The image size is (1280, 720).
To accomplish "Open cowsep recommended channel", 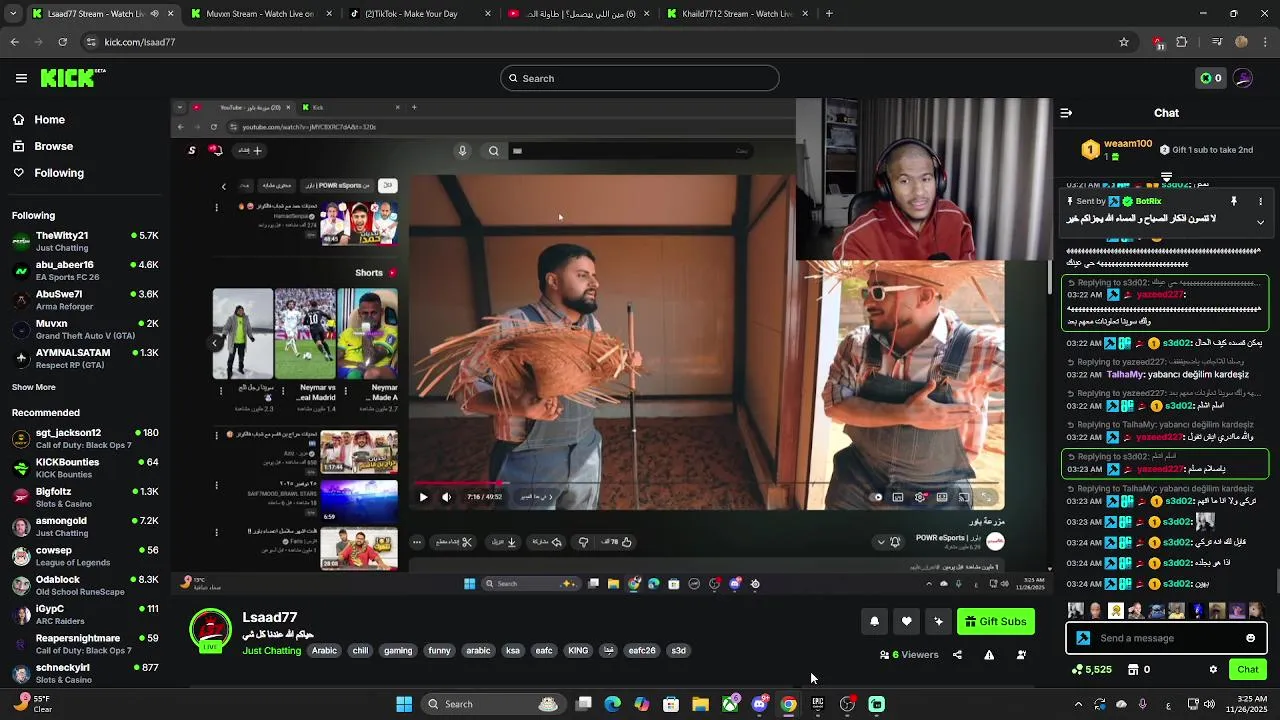I will click(85, 555).
